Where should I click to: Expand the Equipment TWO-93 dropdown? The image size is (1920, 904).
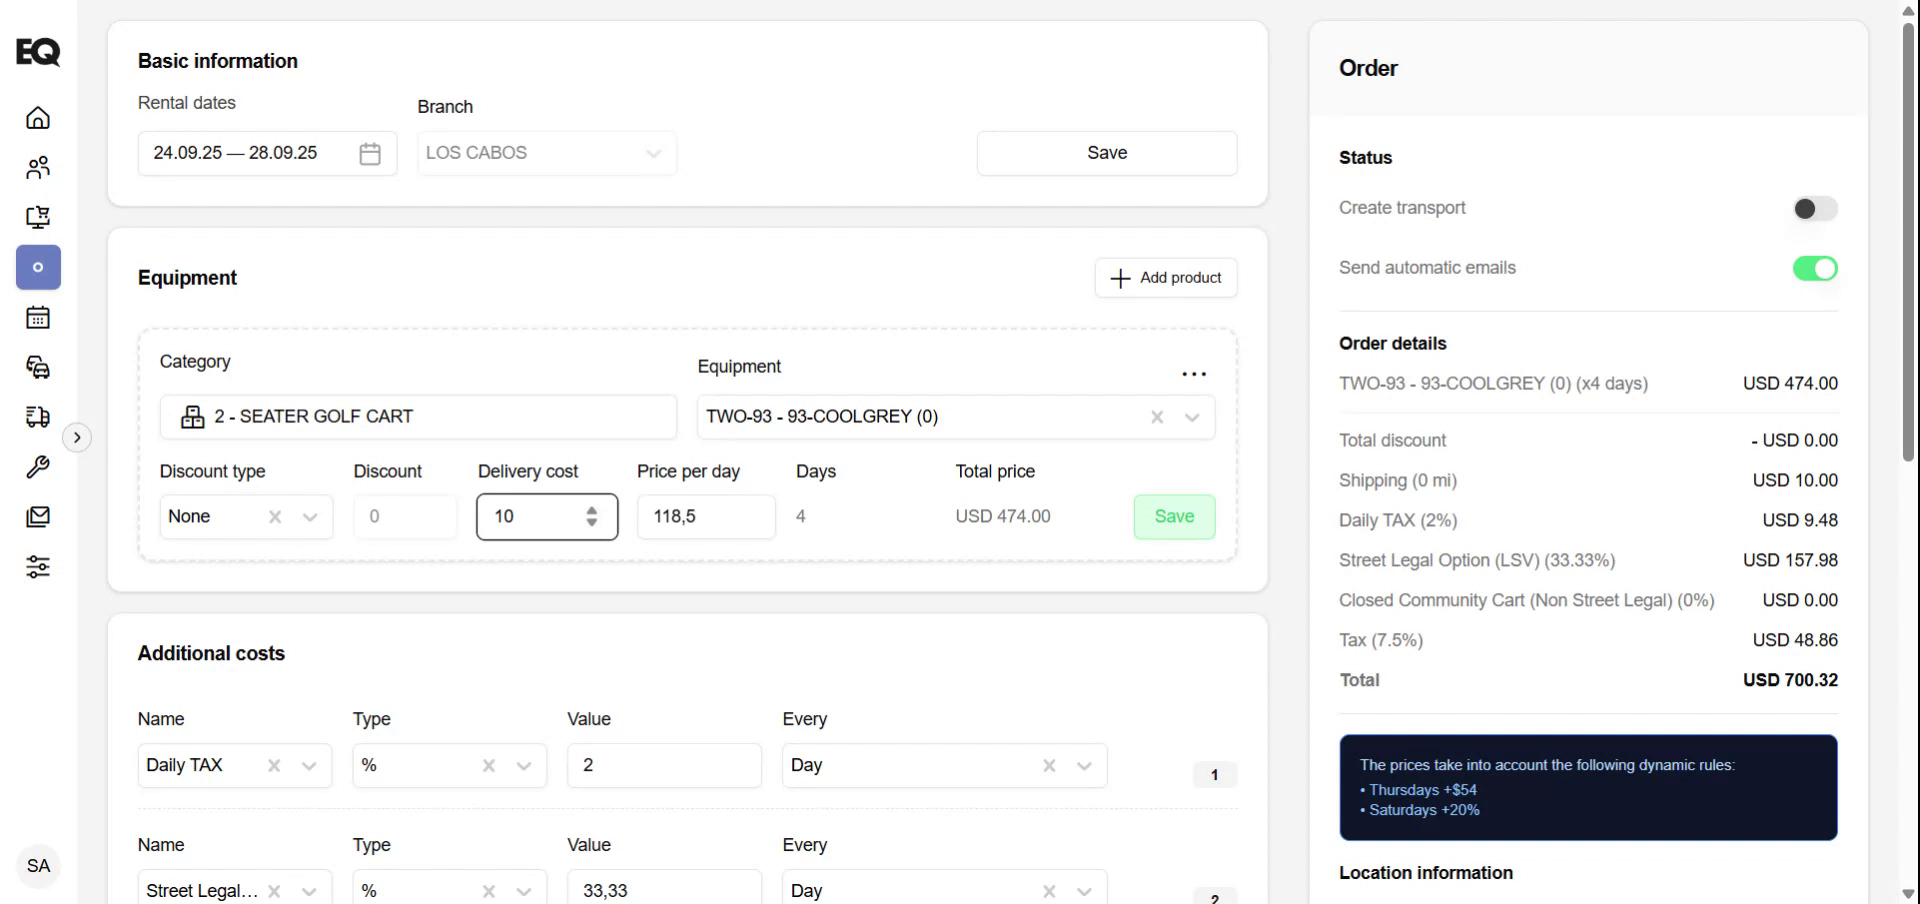pos(1192,417)
